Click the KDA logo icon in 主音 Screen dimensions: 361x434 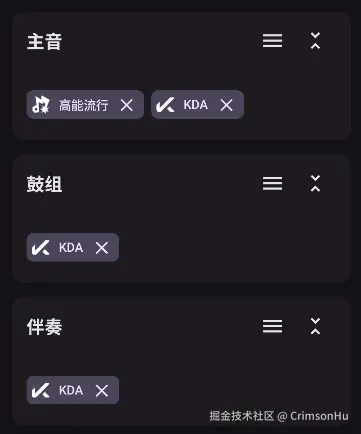click(x=165, y=105)
